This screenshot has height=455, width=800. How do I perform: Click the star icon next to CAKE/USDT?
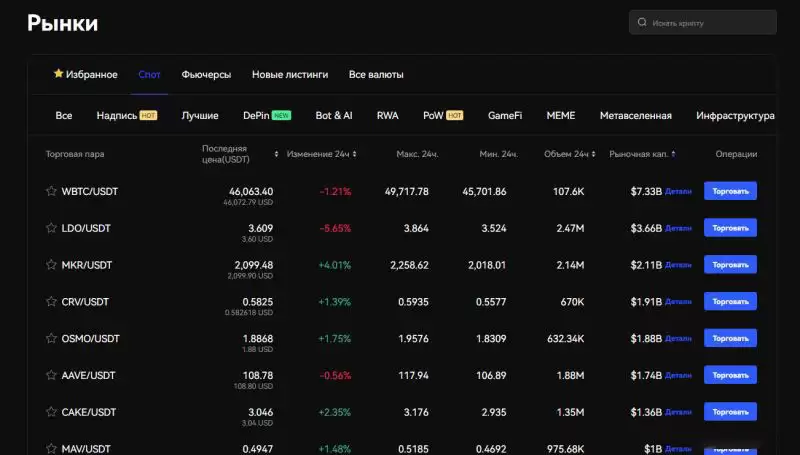(x=51, y=411)
